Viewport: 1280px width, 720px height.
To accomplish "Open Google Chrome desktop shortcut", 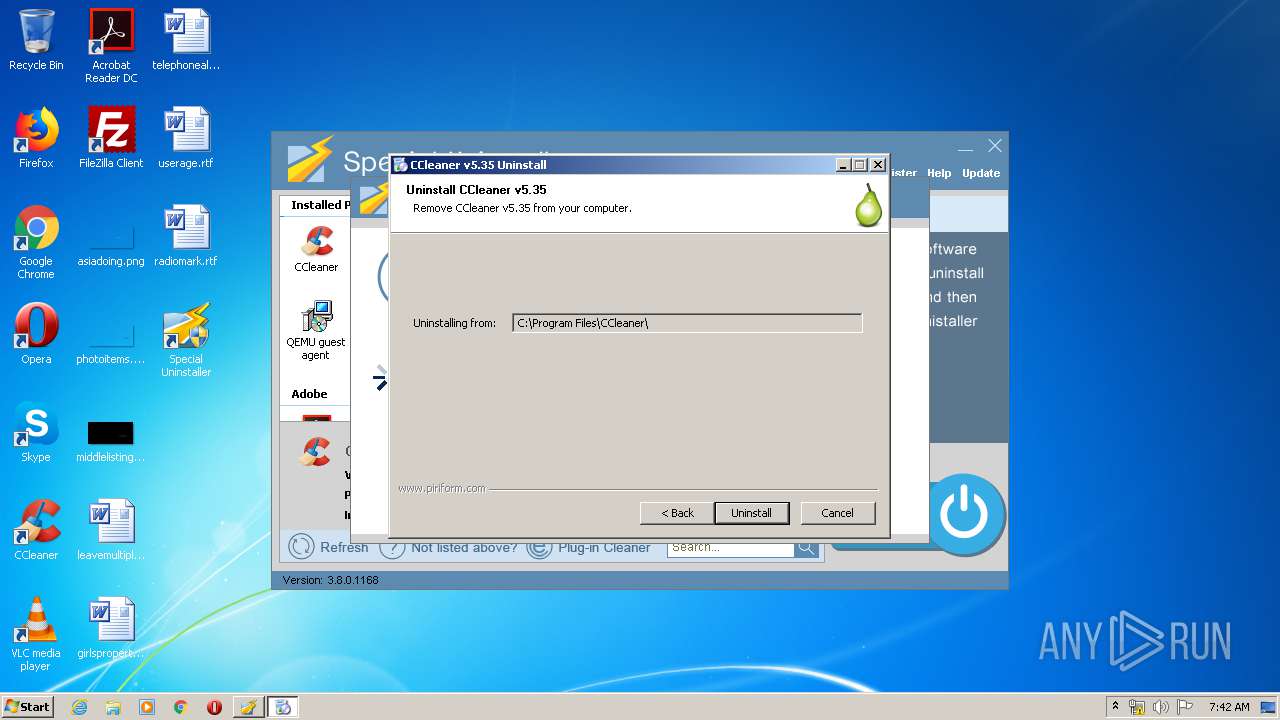I will [x=36, y=243].
